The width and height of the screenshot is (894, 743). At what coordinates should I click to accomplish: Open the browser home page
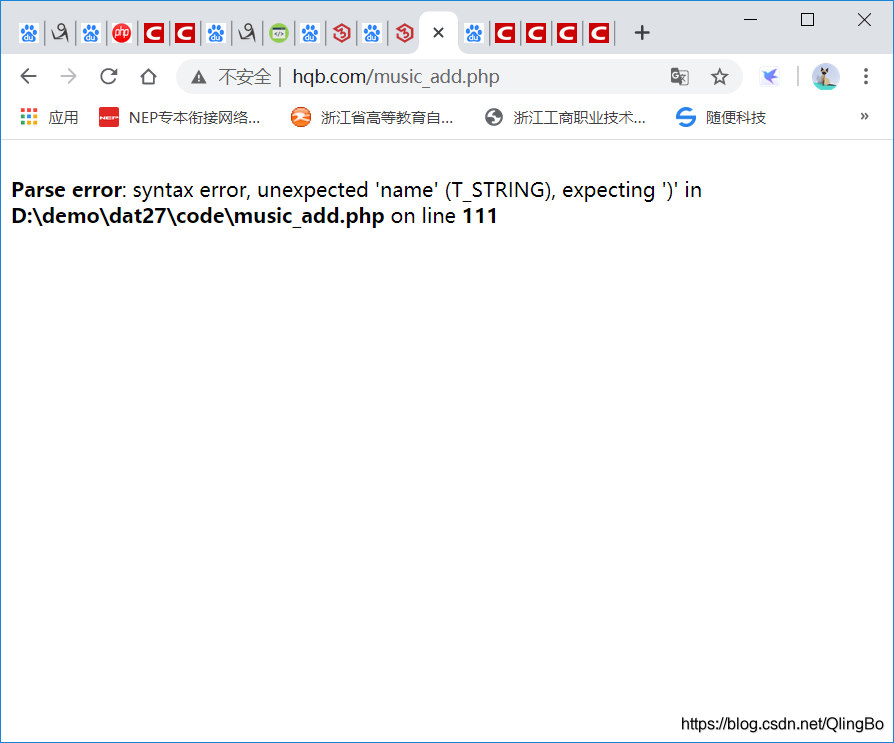(148, 76)
